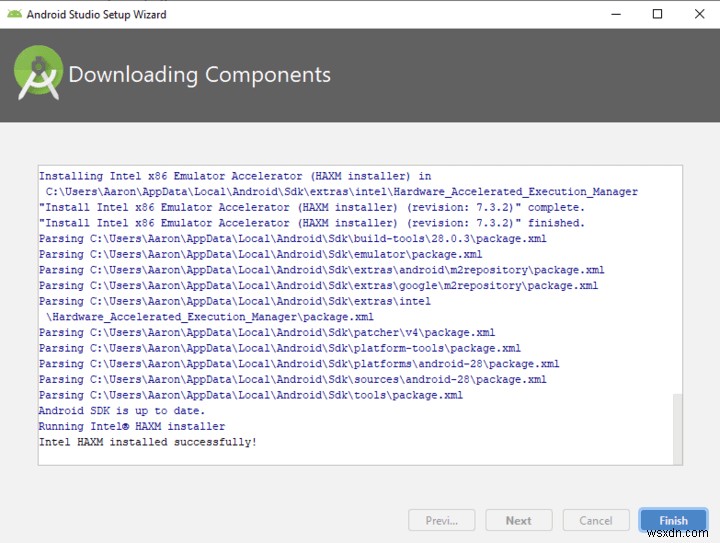
Task: Click the disabled Cancel button
Action: coord(595,520)
